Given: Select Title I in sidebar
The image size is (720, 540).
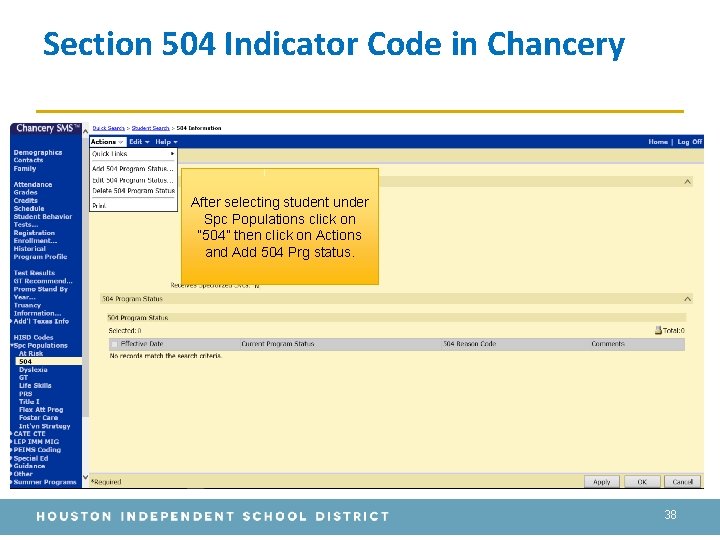Looking at the screenshot, I should 29,402.
